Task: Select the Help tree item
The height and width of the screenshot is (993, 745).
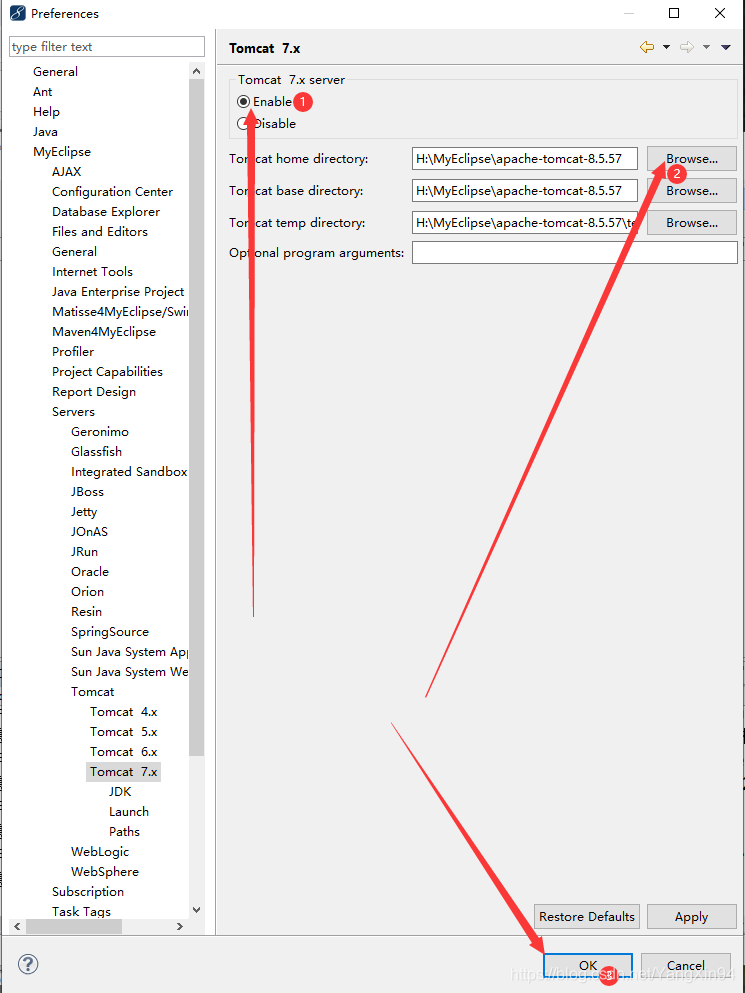Action: pyautogui.click(x=46, y=111)
